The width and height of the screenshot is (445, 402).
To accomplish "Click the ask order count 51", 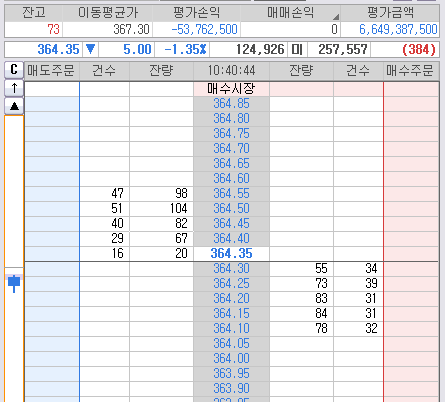I will [117, 209].
